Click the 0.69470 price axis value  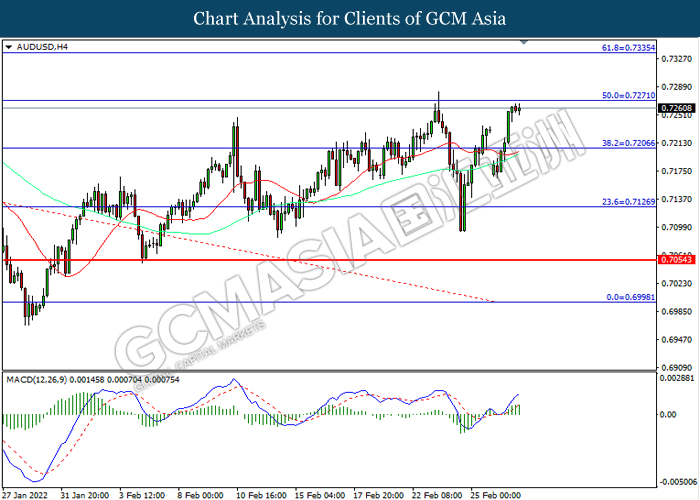click(x=676, y=340)
